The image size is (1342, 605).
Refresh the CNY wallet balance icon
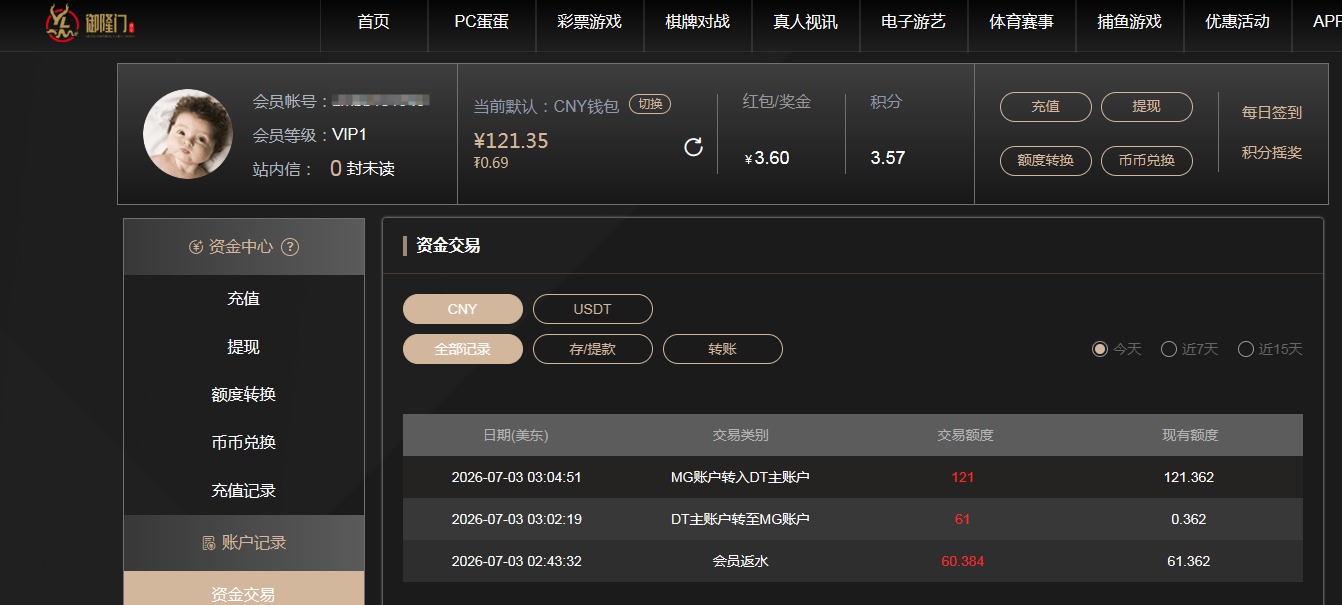[x=693, y=148]
